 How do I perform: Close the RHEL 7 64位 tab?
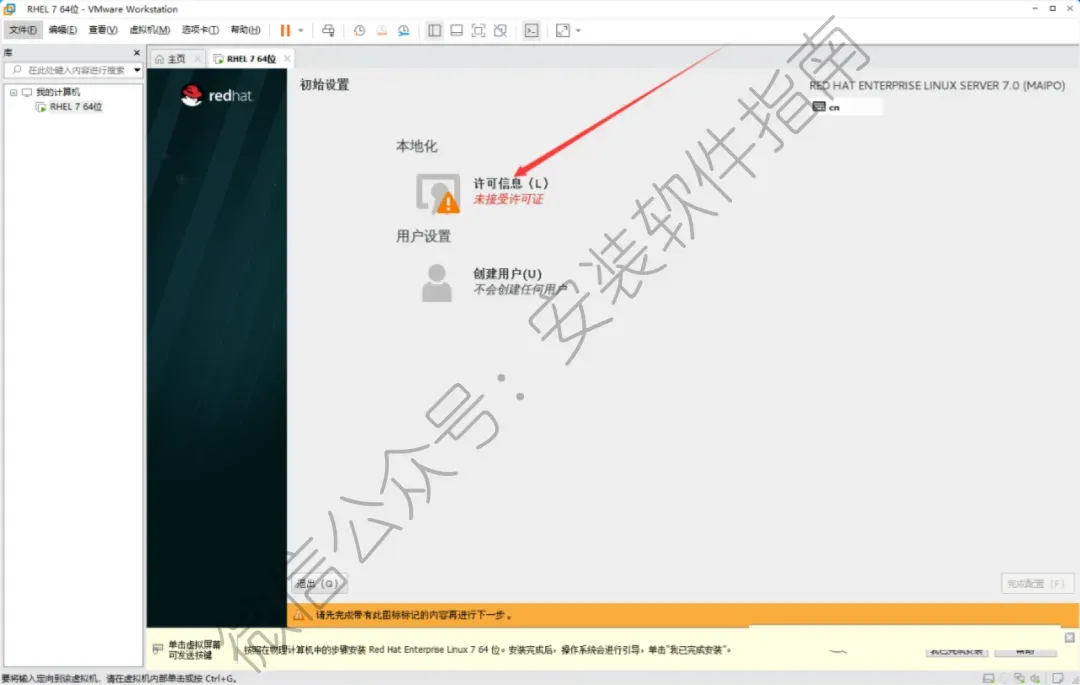pos(287,59)
